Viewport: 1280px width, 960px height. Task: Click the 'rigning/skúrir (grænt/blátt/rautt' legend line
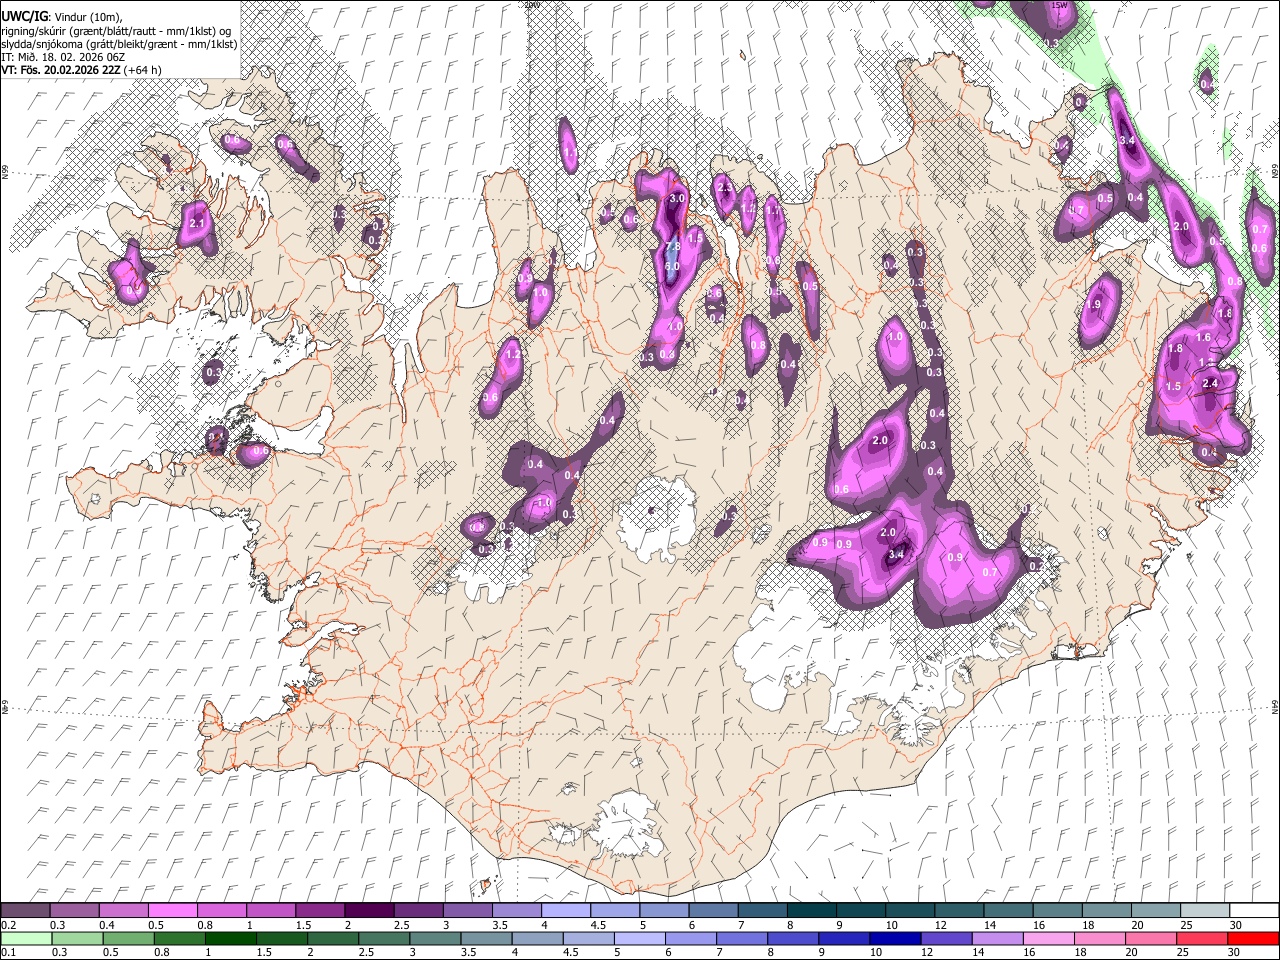pos(117,30)
